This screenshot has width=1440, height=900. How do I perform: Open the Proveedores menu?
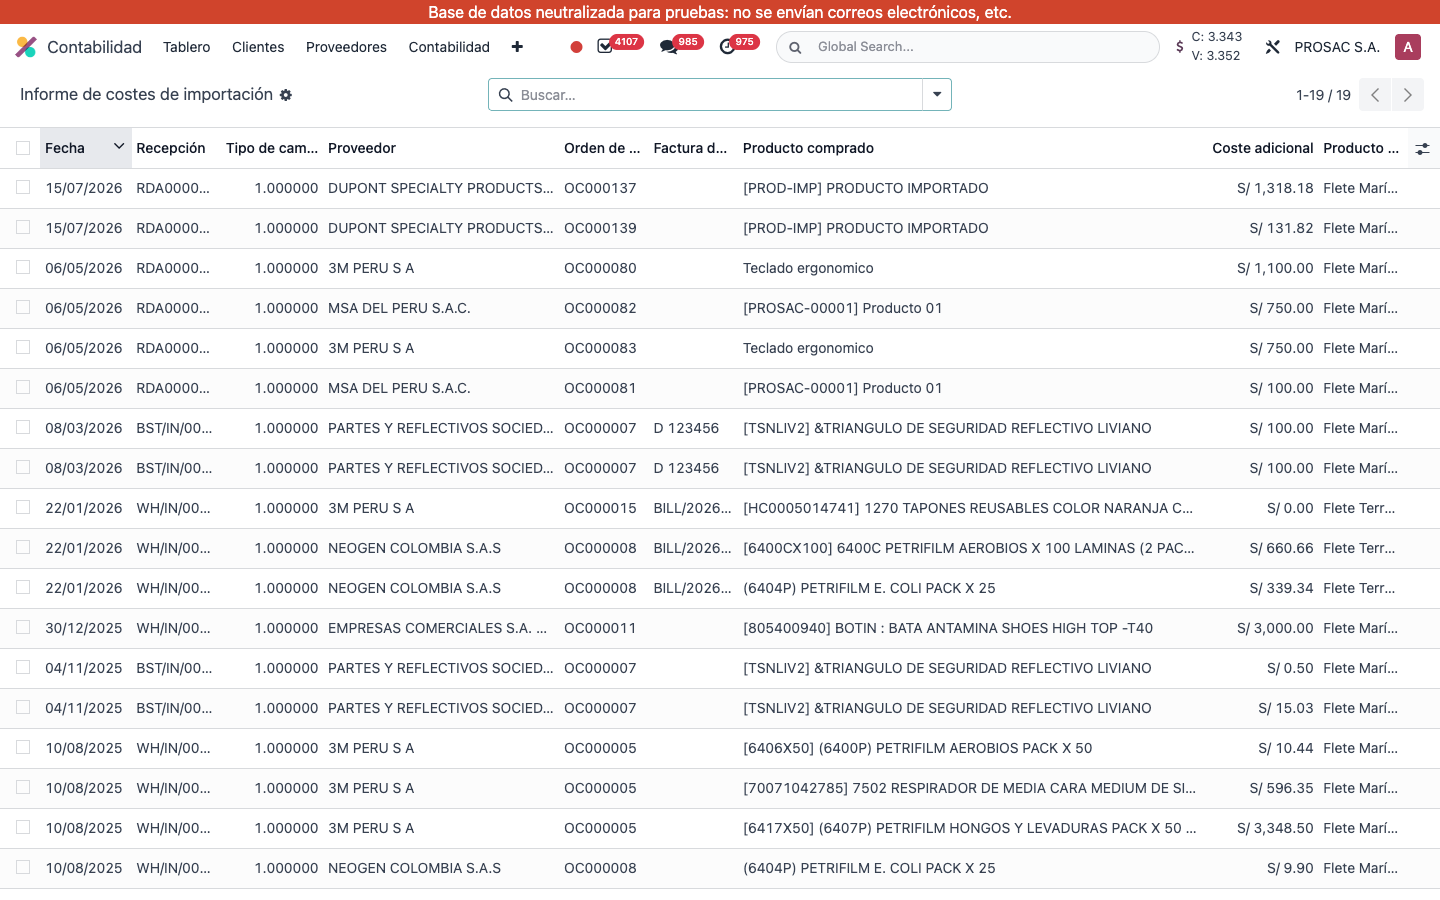[x=346, y=47]
